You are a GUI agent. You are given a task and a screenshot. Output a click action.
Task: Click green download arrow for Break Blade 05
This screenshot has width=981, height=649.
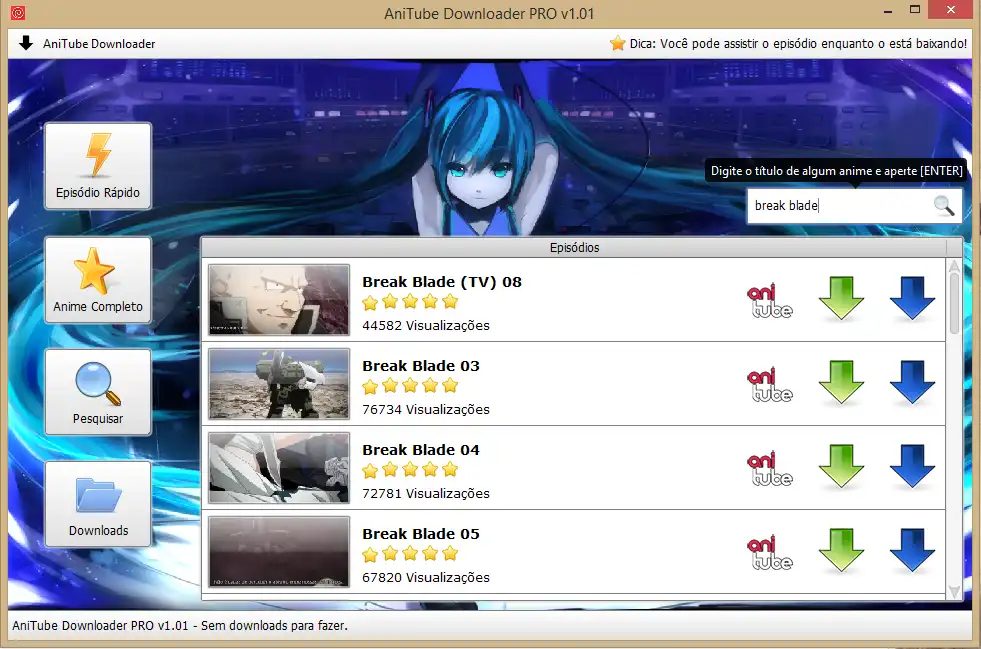[841, 550]
